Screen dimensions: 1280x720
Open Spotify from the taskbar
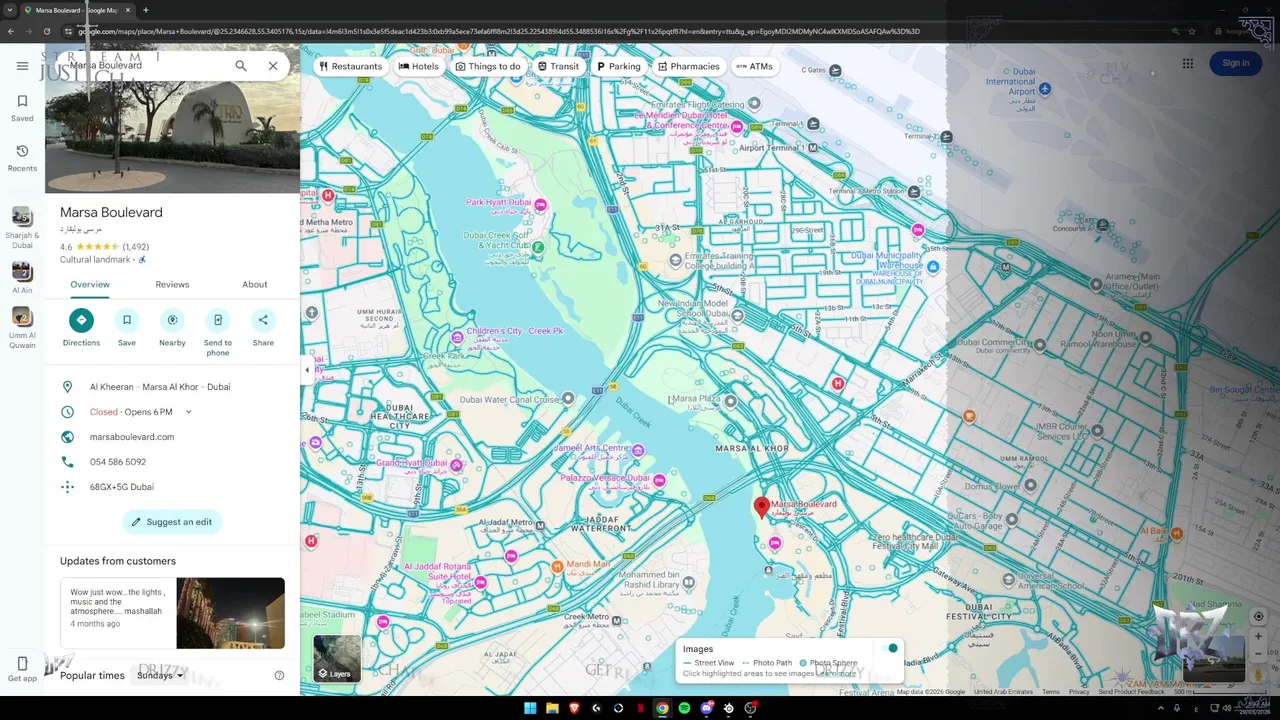pos(684,708)
